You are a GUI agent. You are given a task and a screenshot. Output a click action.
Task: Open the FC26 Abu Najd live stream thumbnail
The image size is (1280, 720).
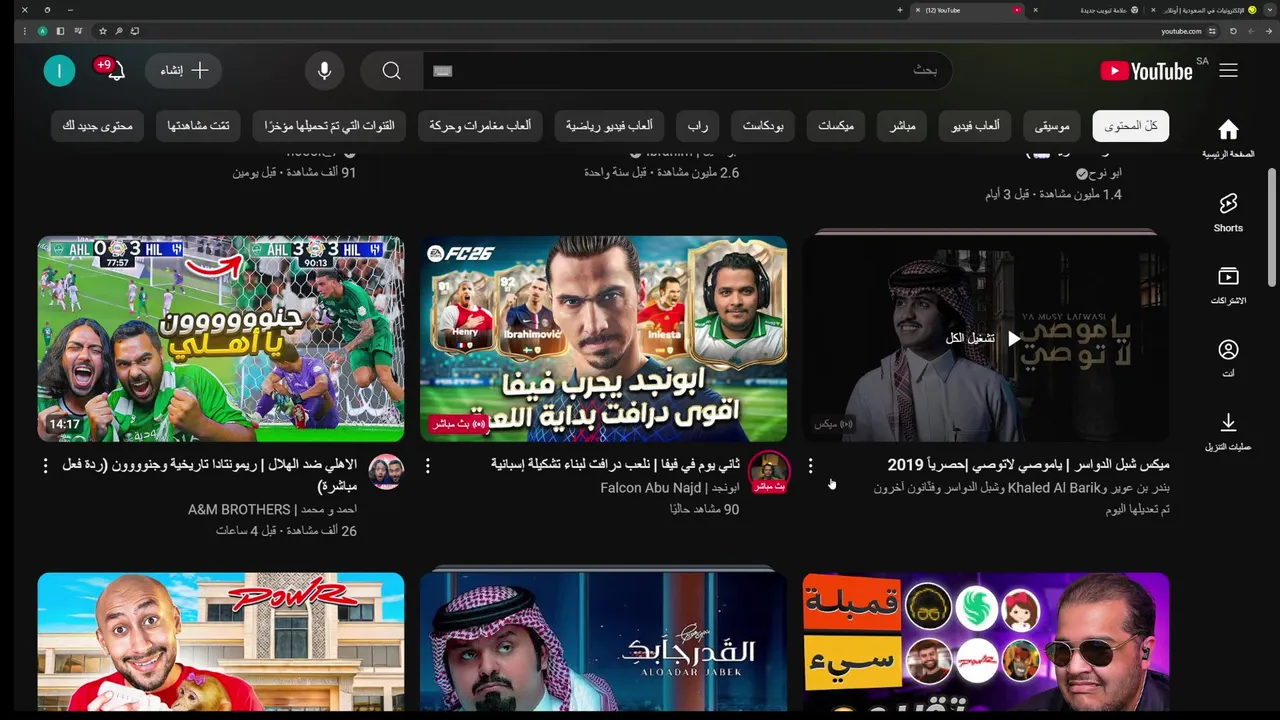click(x=603, y=339)
